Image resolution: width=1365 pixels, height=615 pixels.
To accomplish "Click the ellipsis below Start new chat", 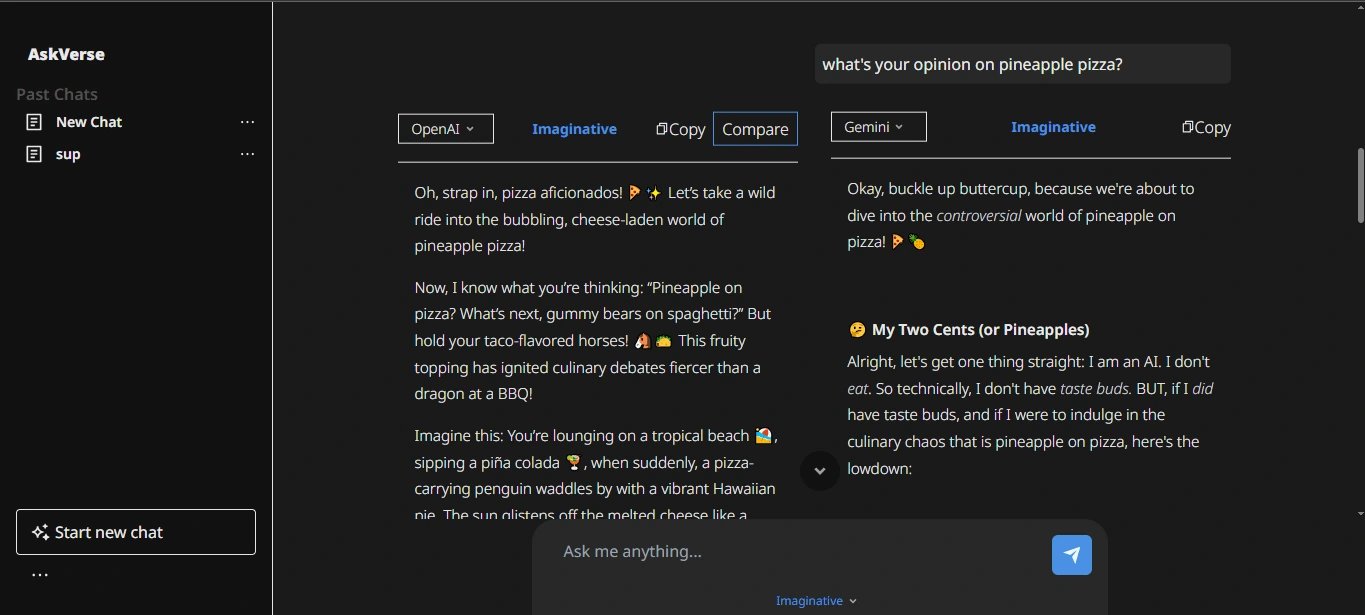I will tap(40, 575).
